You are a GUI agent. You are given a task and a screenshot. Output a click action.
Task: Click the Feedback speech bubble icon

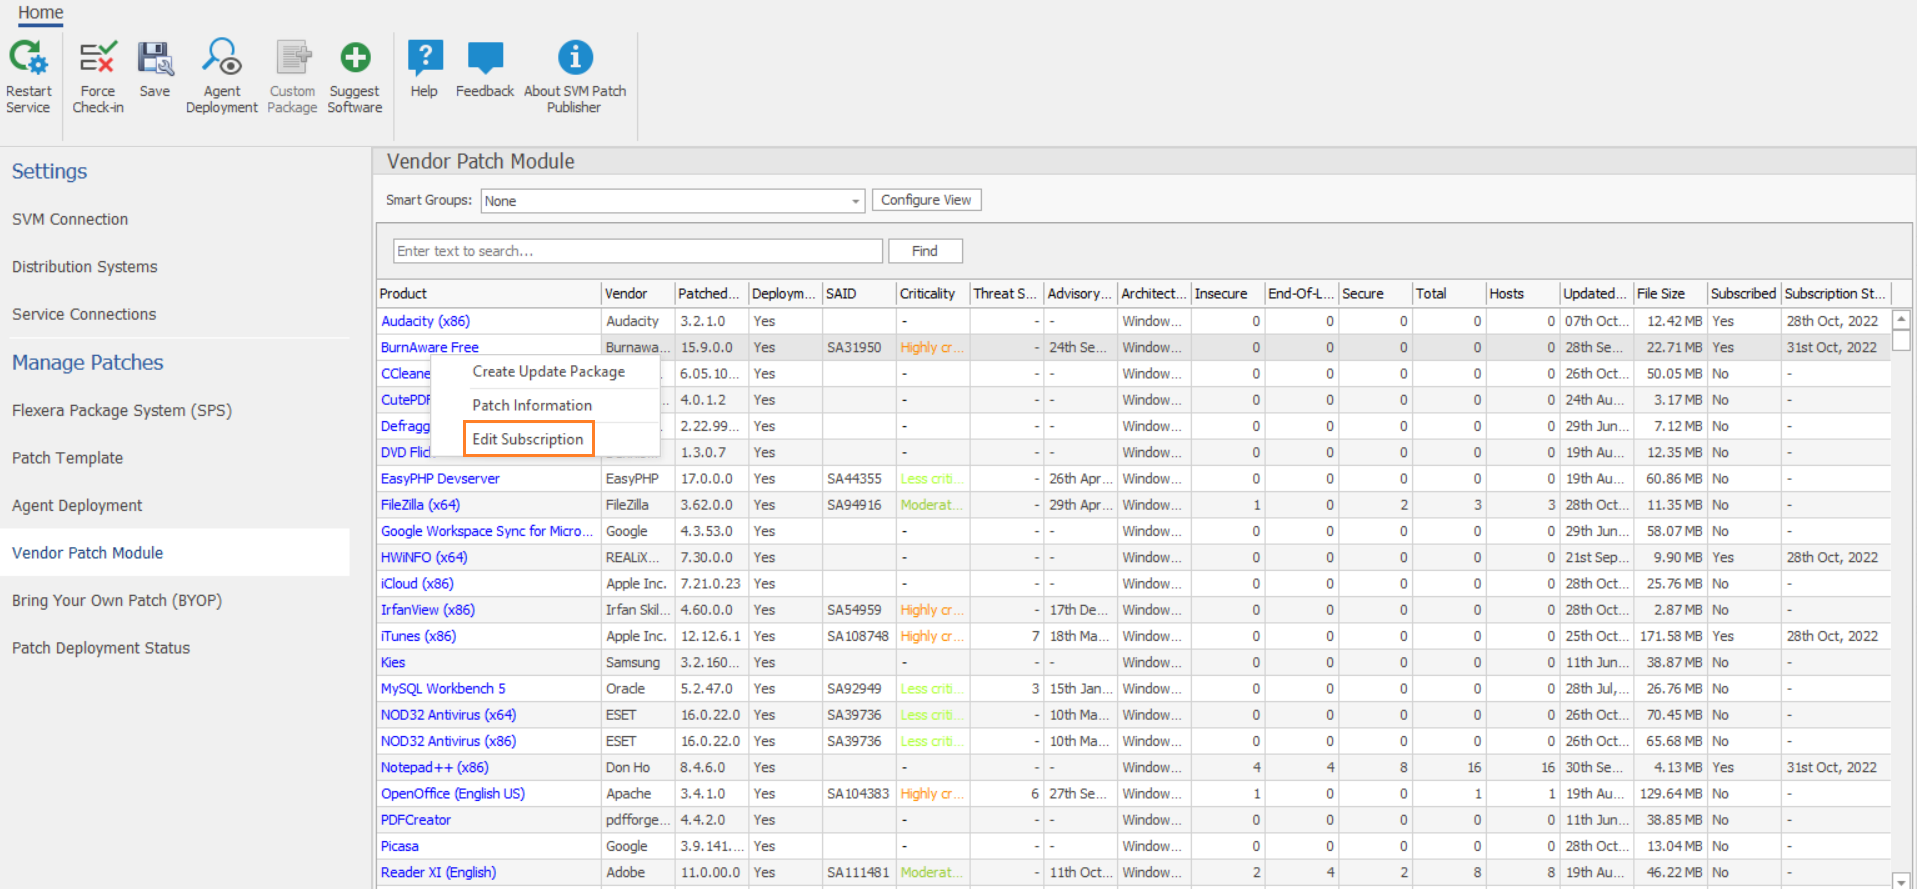point(485,58)
